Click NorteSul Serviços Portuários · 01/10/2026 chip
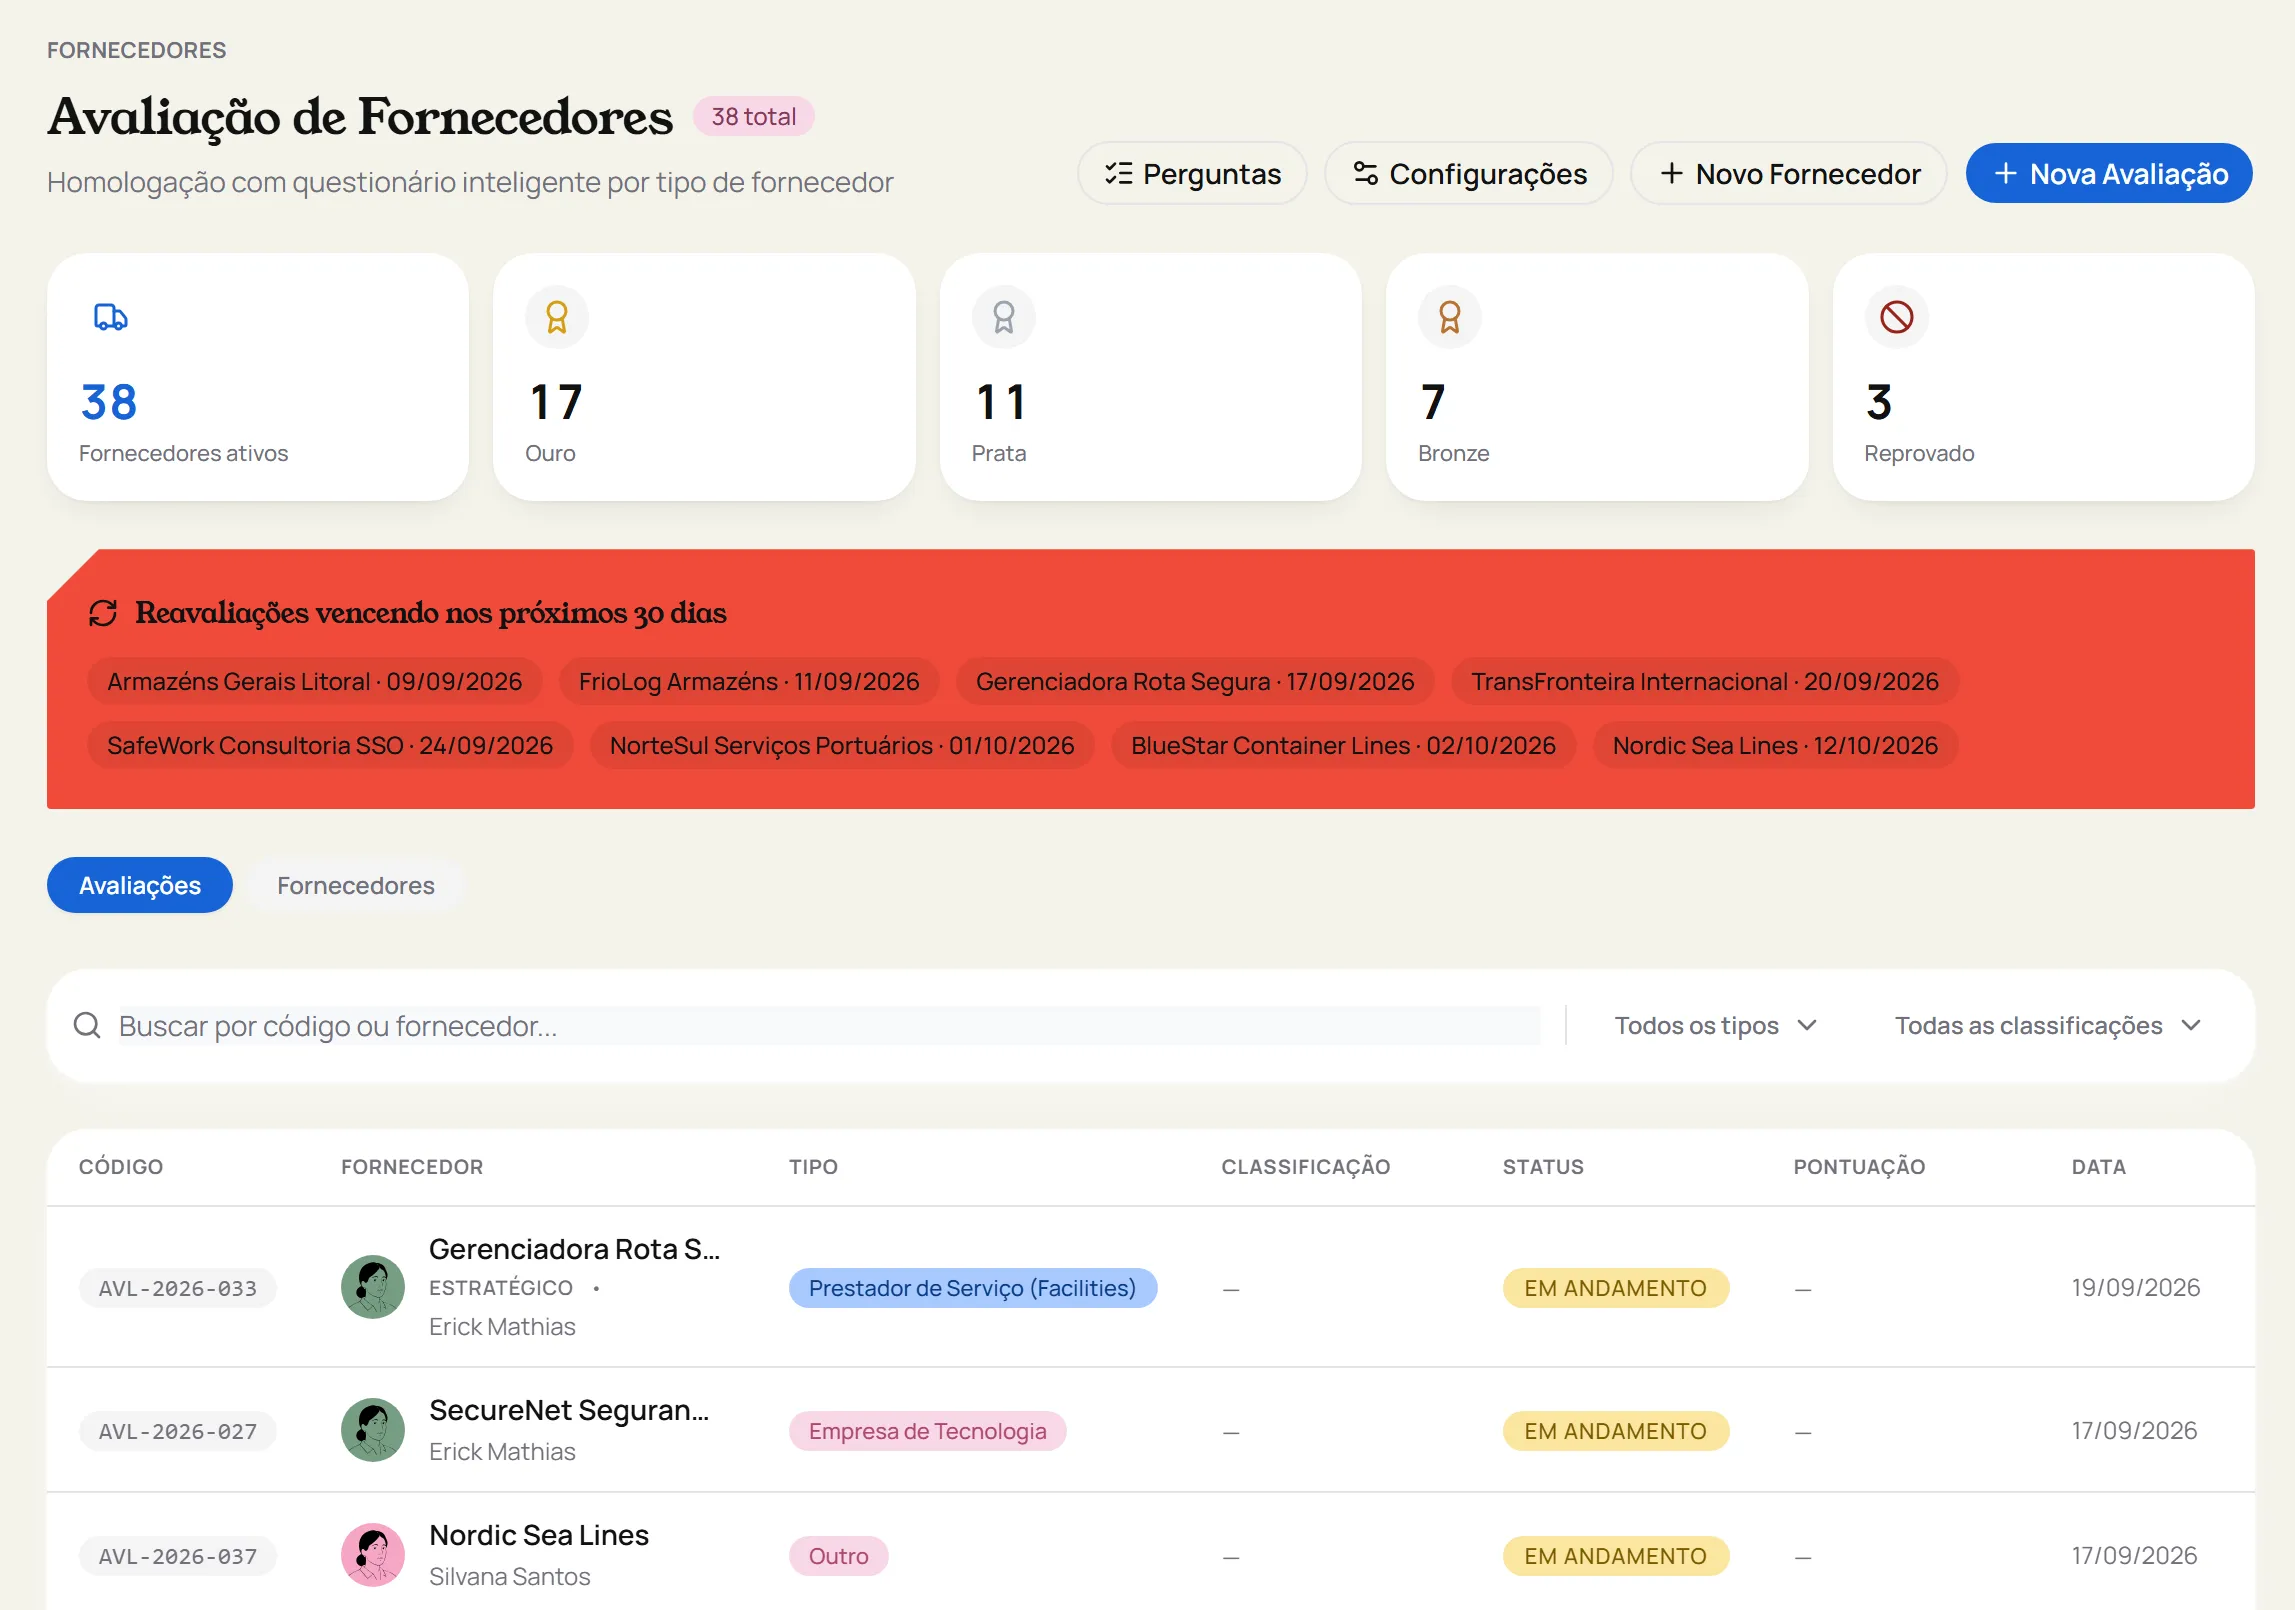Viewport: 2295px width, 1610px height. pyautogui.click(x=842, y=745)
